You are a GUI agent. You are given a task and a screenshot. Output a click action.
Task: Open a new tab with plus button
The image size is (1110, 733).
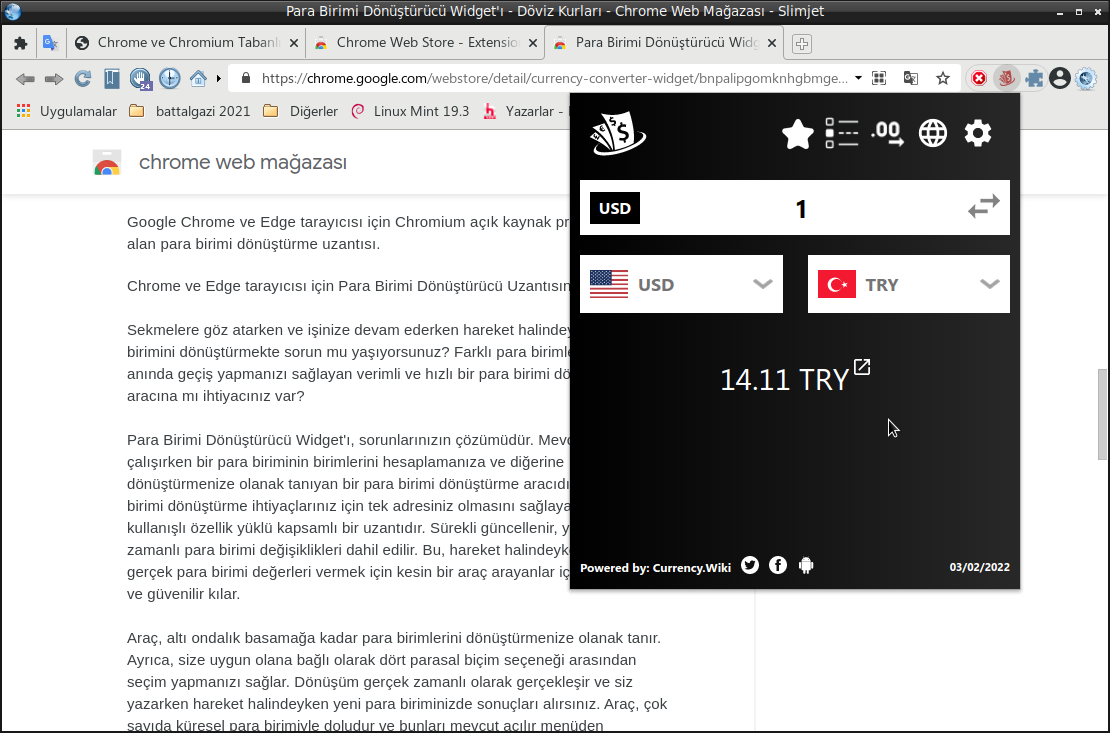click(801, 43)
